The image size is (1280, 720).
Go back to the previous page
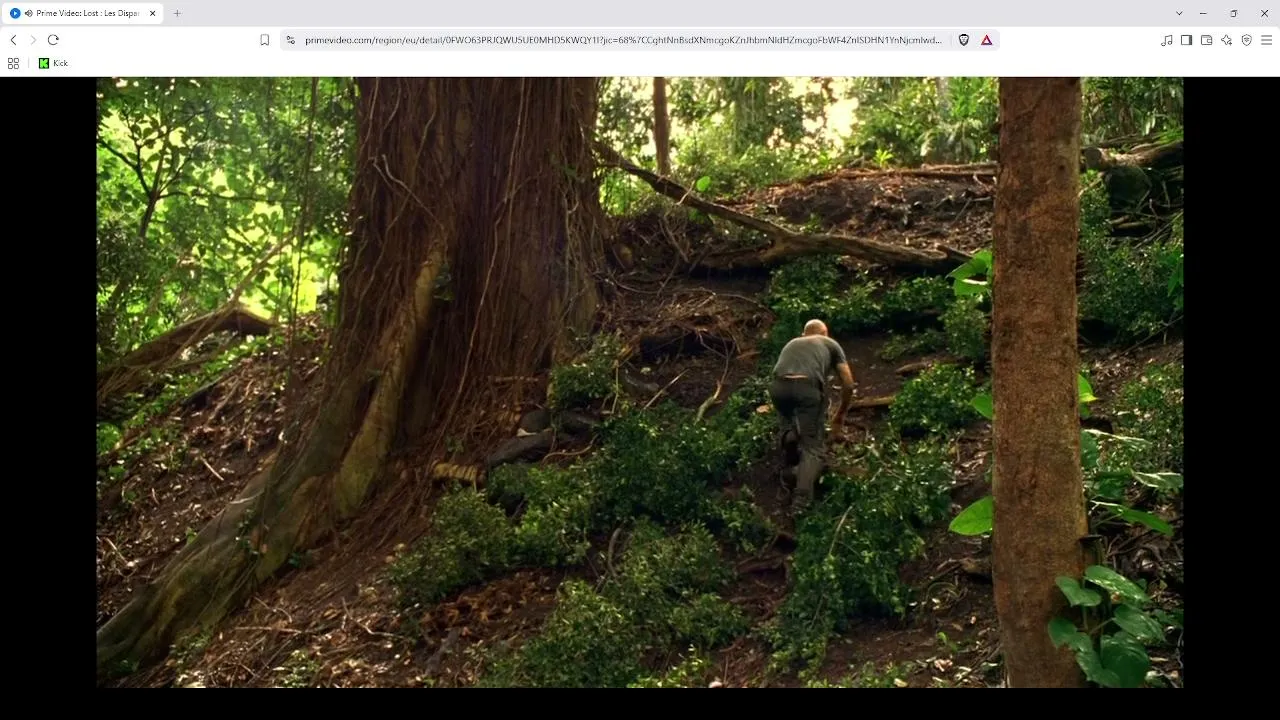13,40
